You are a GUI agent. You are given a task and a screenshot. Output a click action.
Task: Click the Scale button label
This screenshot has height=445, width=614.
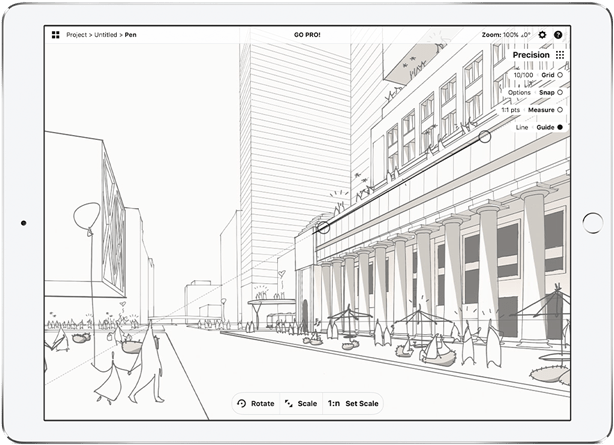[307, 403]
